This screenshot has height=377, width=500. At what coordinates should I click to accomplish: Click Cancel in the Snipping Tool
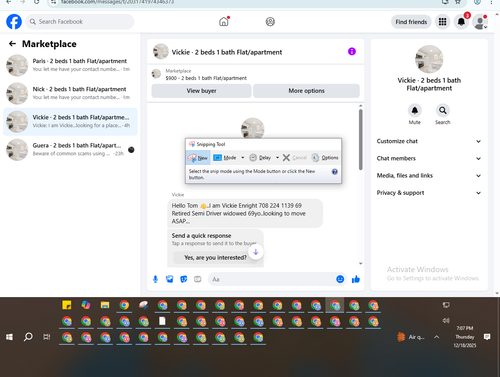coord(295,158)
